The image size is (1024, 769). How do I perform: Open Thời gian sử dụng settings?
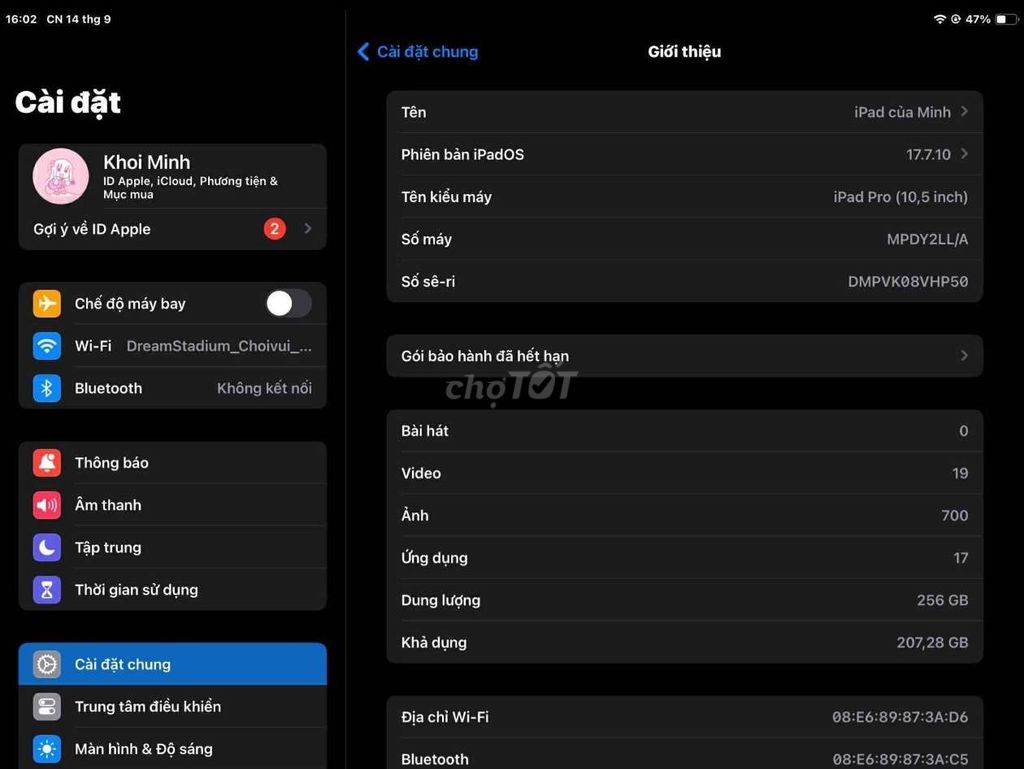(x=172, y=590)
